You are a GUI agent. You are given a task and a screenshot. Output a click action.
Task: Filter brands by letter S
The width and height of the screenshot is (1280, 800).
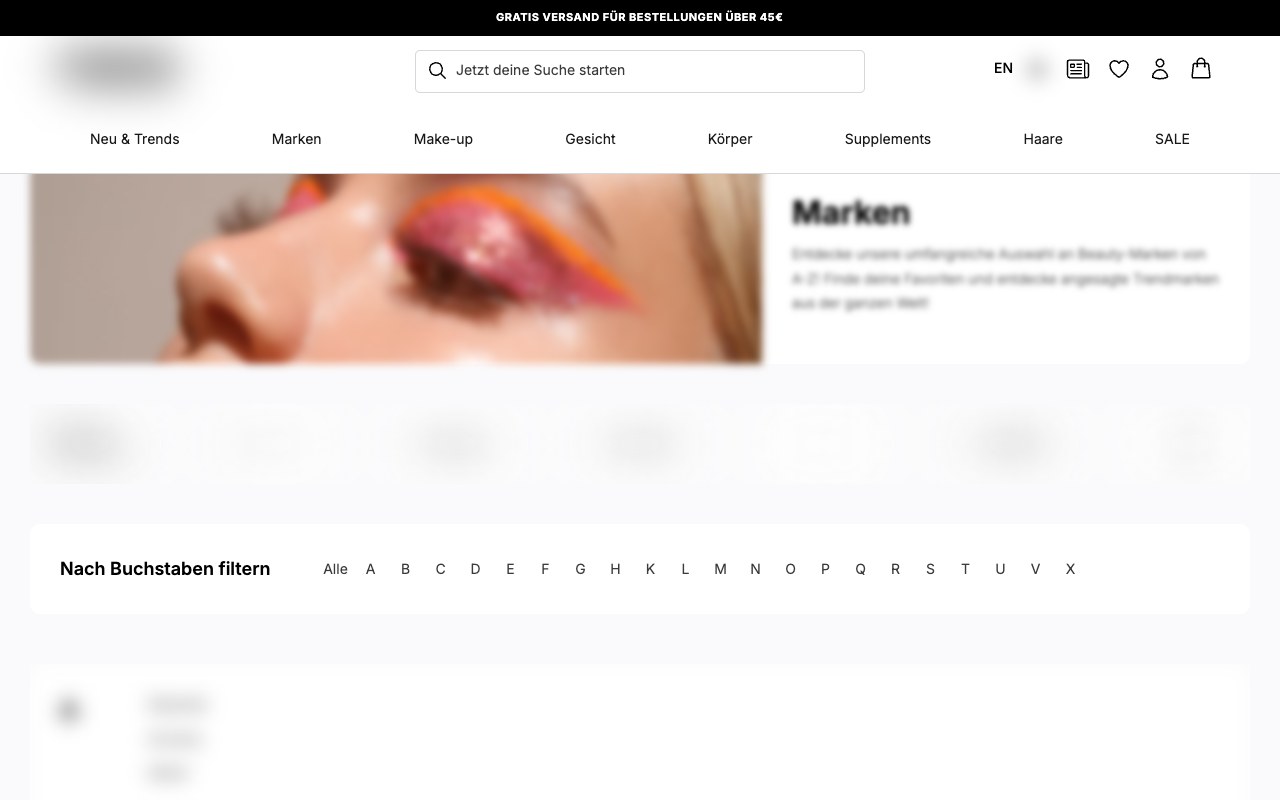pyautogui.click(x=930, y=569)
